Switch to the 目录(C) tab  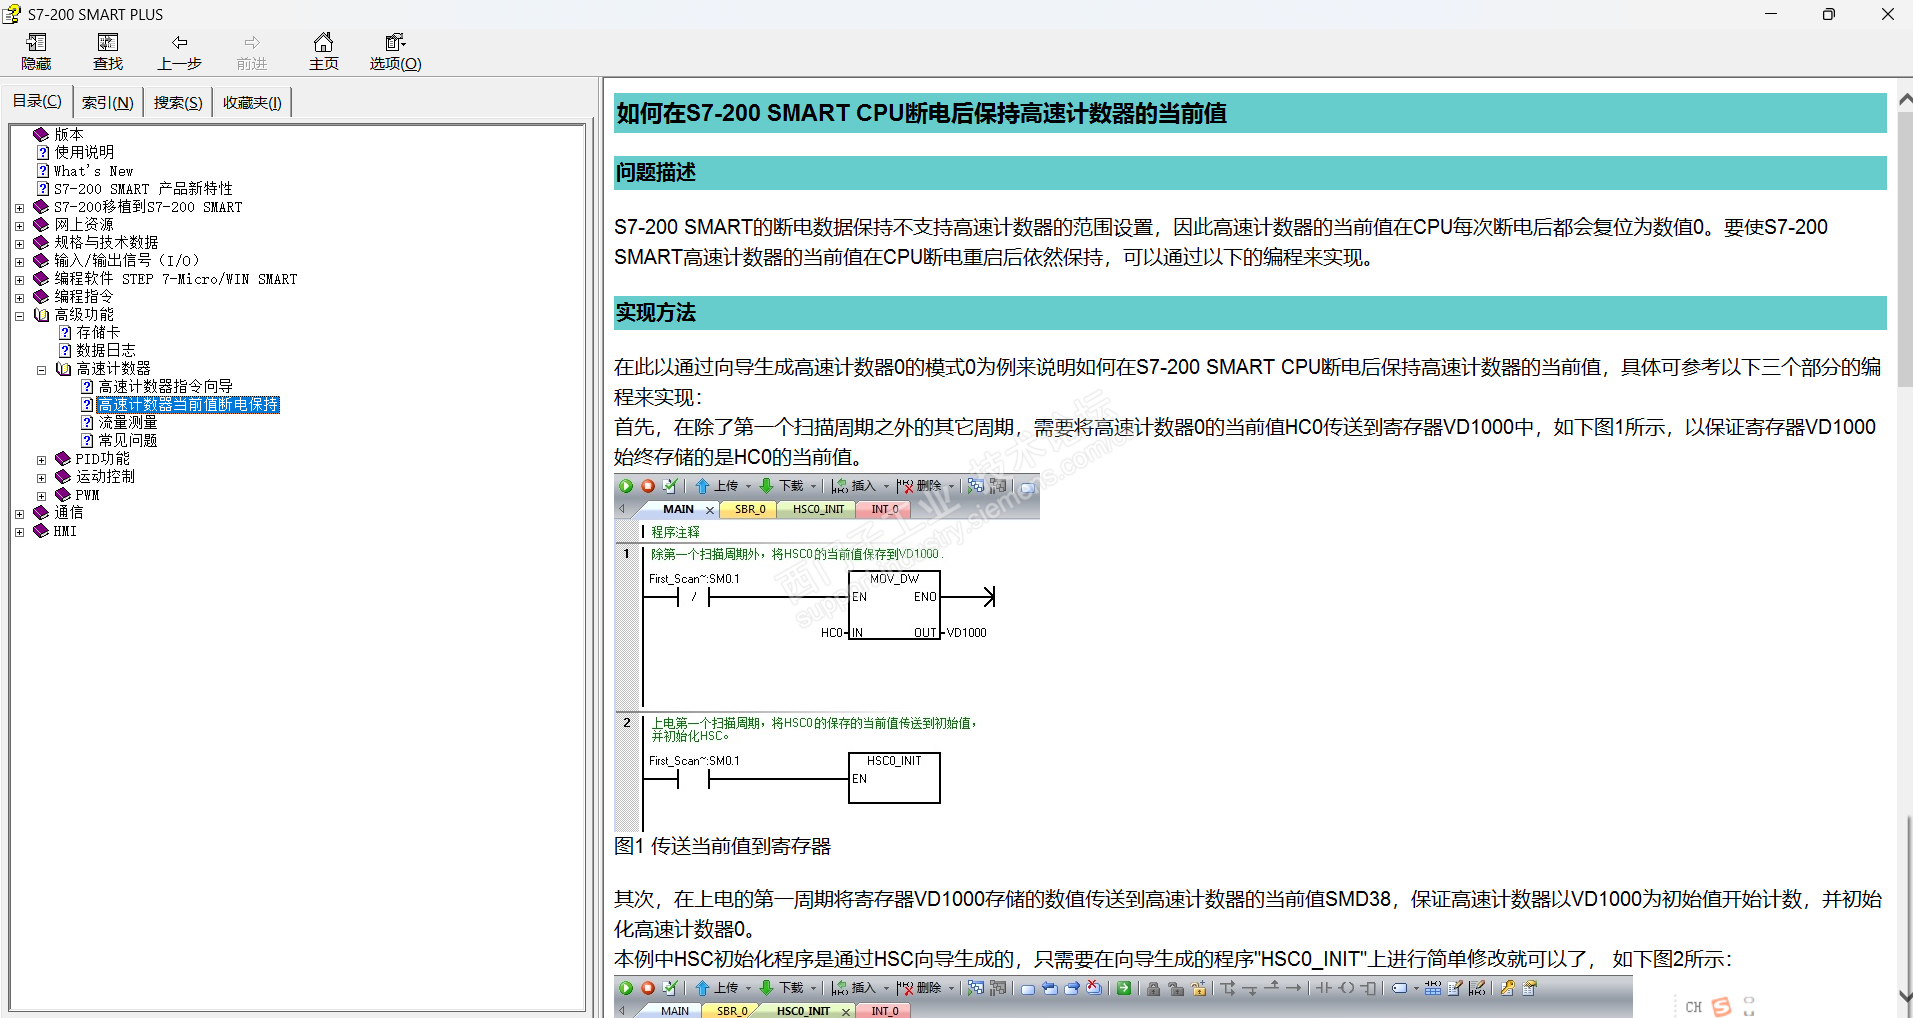pyautogui.click(x=37, y=101)
